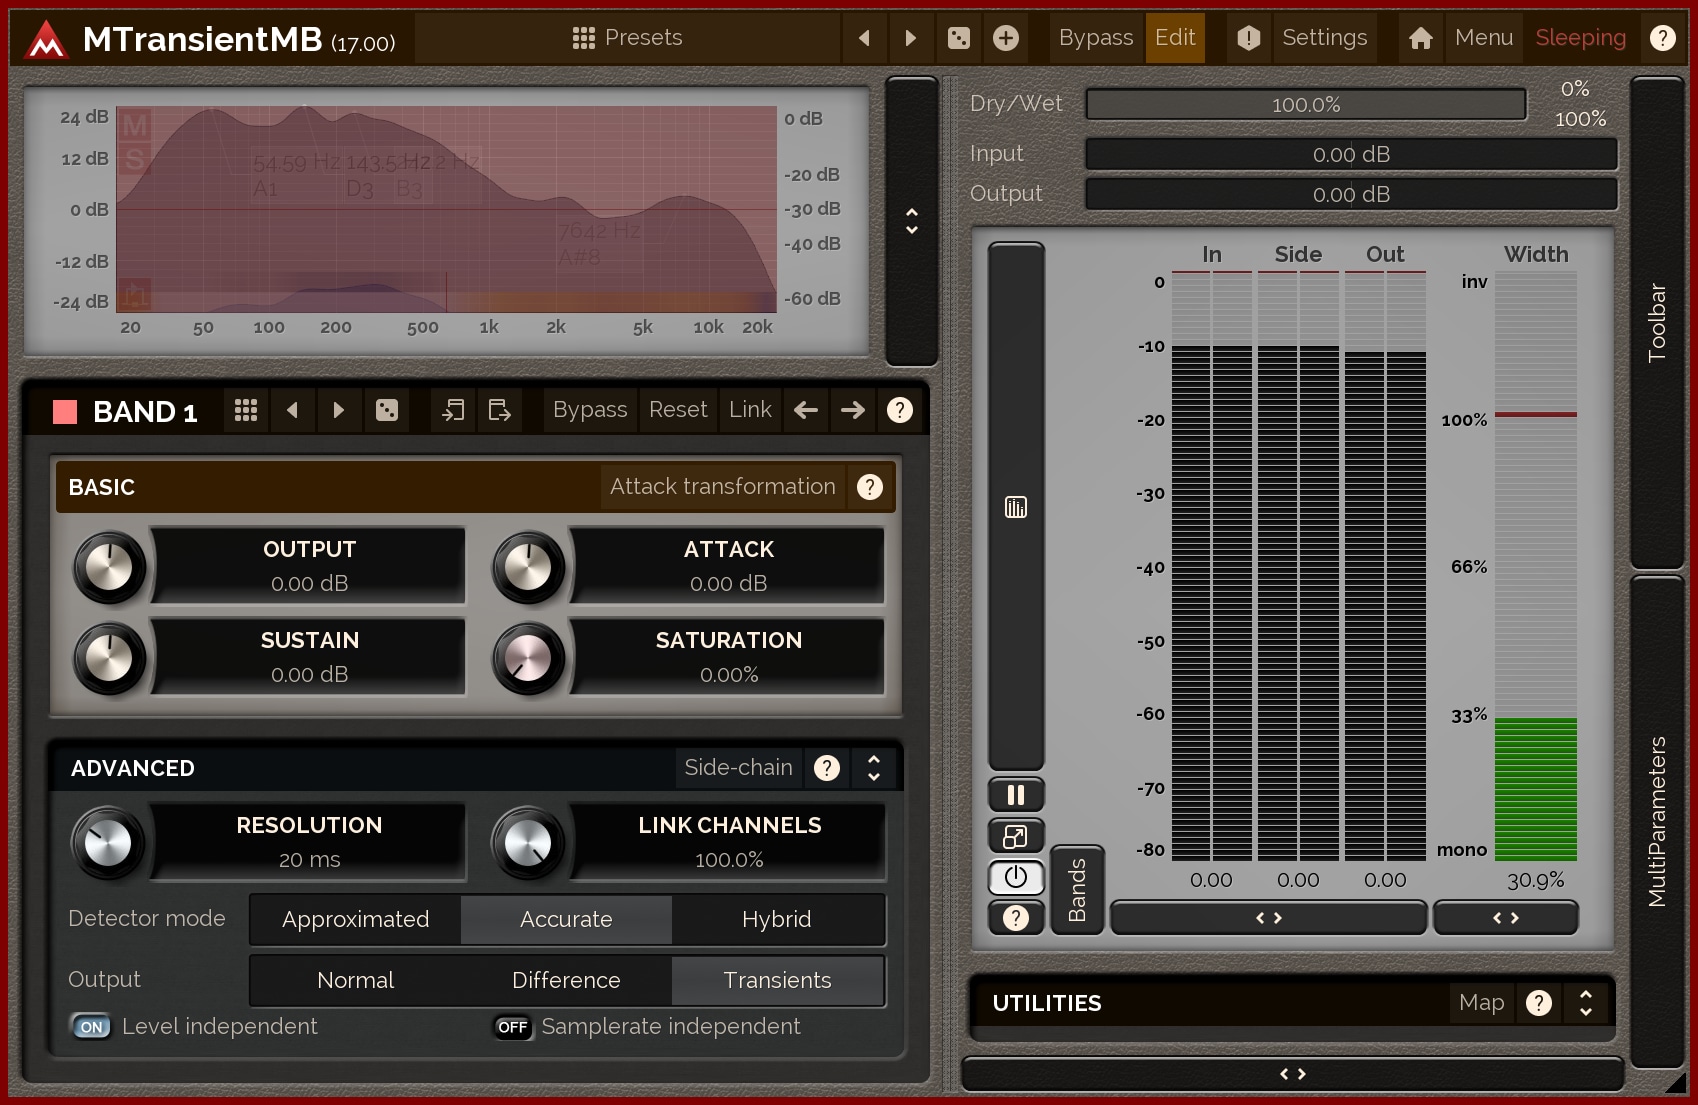1698x1105 pixels.
Task: Click the random preset dice icon in top bar
Action: 958,38
